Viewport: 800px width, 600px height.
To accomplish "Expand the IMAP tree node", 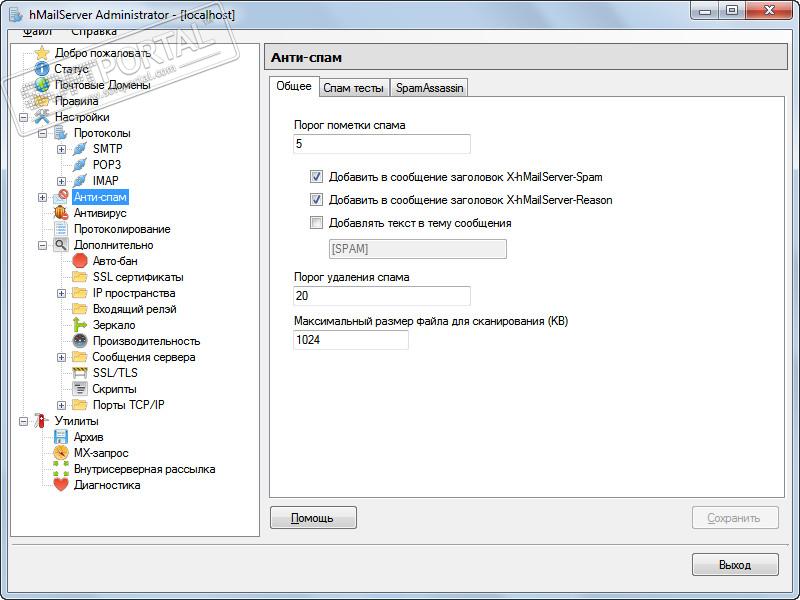I will pyautogui.click(x=61, y=181).
